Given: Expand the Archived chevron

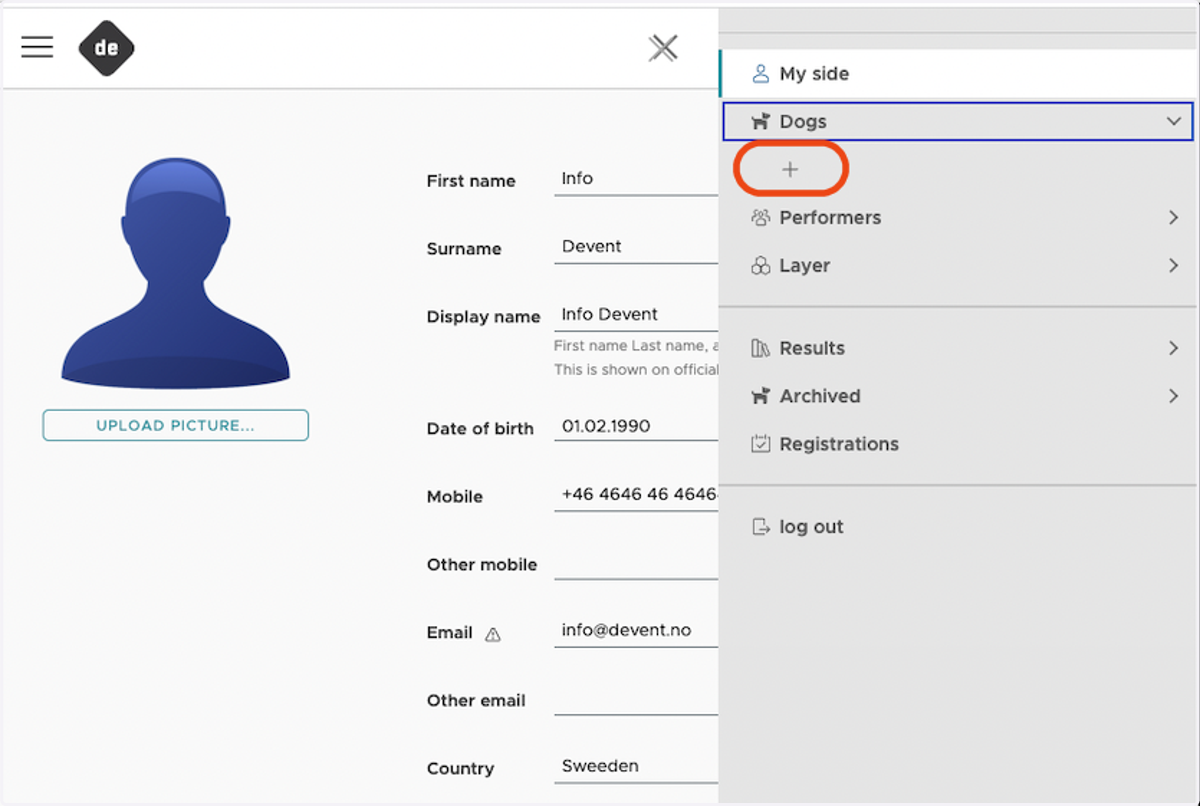Looking at the screenshot, I should [1174, 396].
